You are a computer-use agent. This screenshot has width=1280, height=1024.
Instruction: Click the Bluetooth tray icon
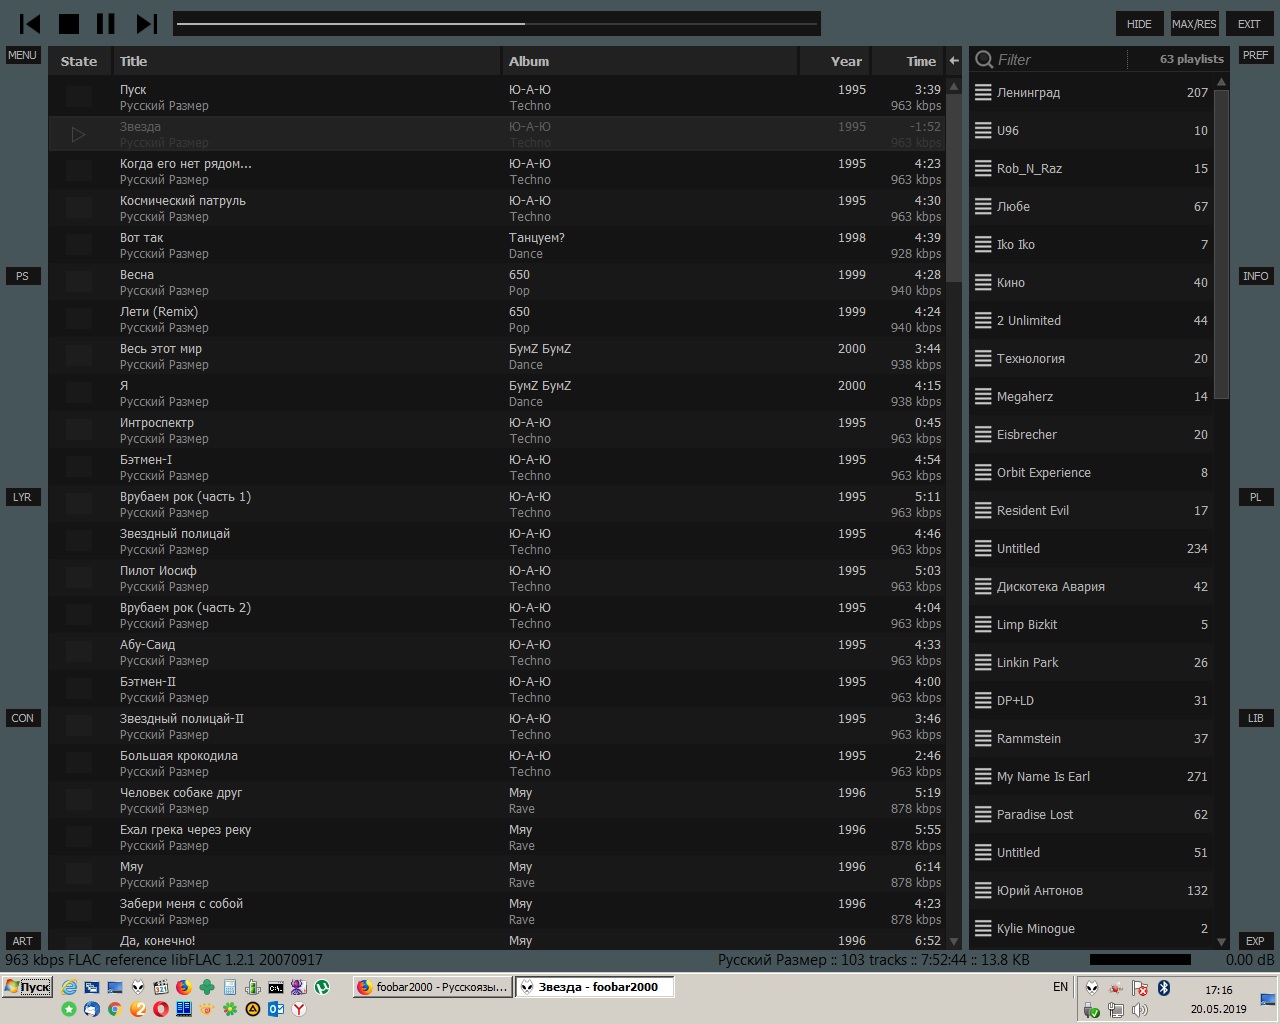1164,988
